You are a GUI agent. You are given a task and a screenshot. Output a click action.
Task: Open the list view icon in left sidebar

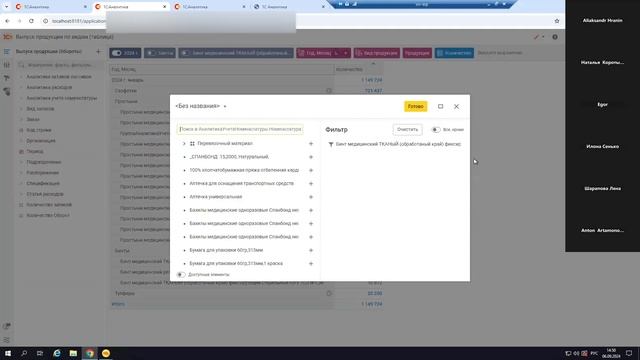click(7, 52)
